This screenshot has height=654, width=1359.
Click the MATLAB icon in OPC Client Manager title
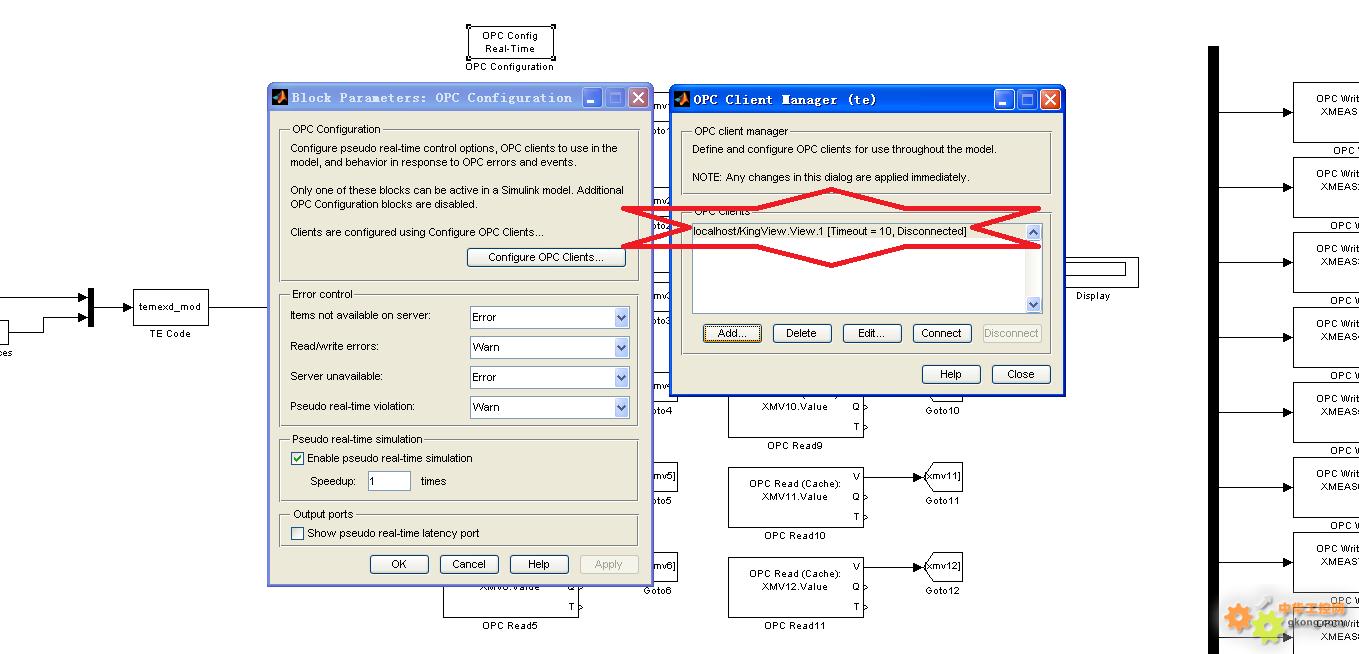pyautogui.click(x=682, y=99)
